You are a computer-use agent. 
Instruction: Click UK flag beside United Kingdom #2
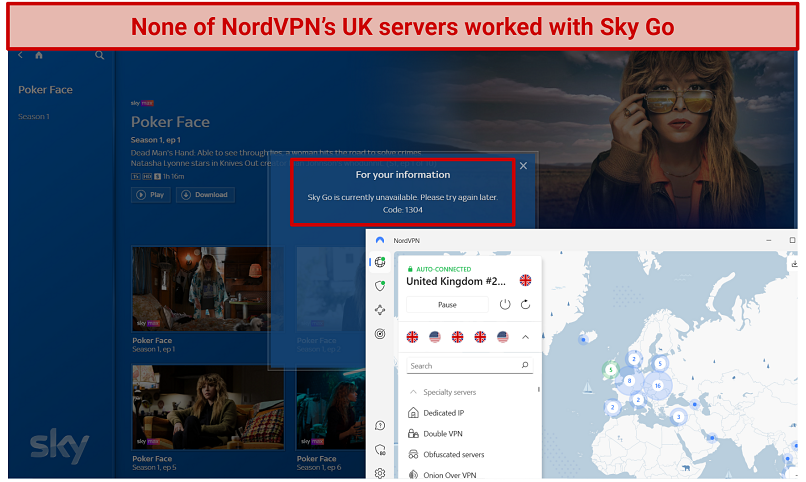click(525, 280)
